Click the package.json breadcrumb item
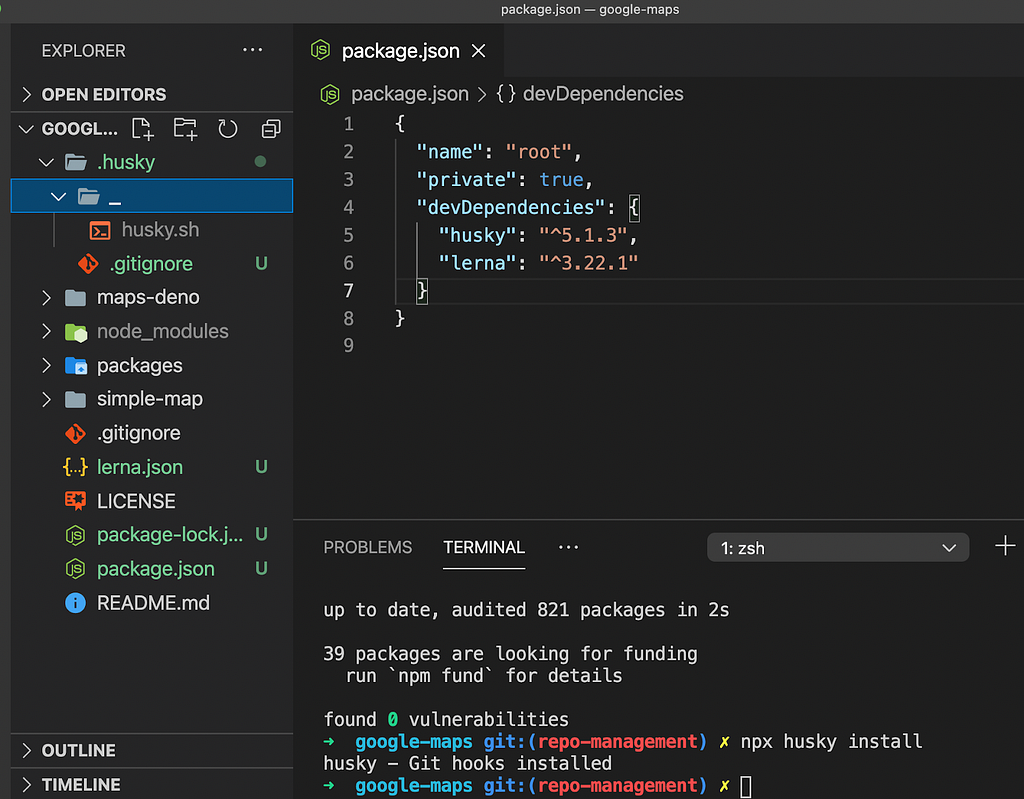 click(x=409, y=94)
